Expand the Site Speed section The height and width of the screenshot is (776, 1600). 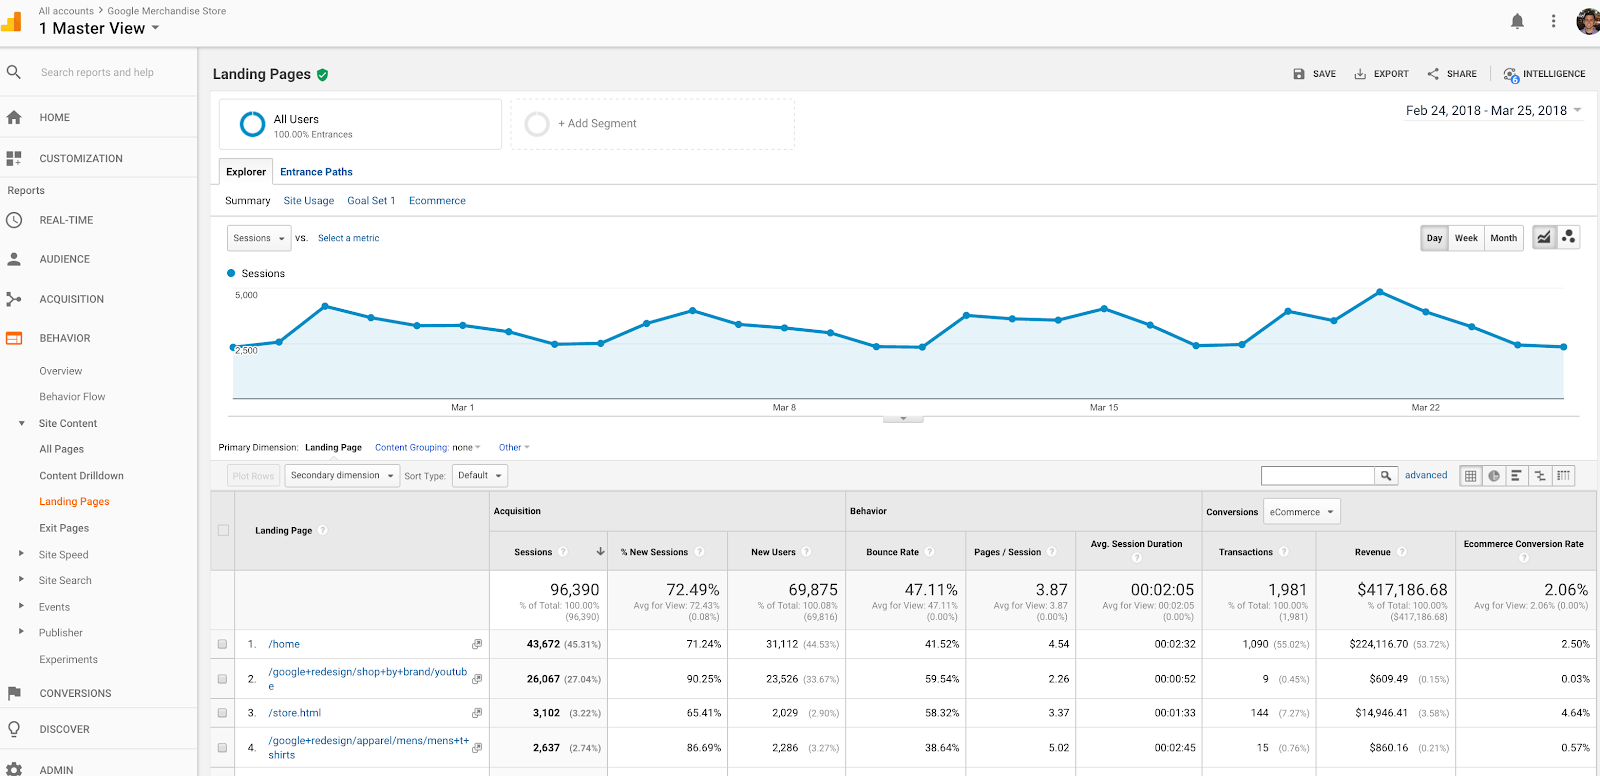click(x=22, y=554)
